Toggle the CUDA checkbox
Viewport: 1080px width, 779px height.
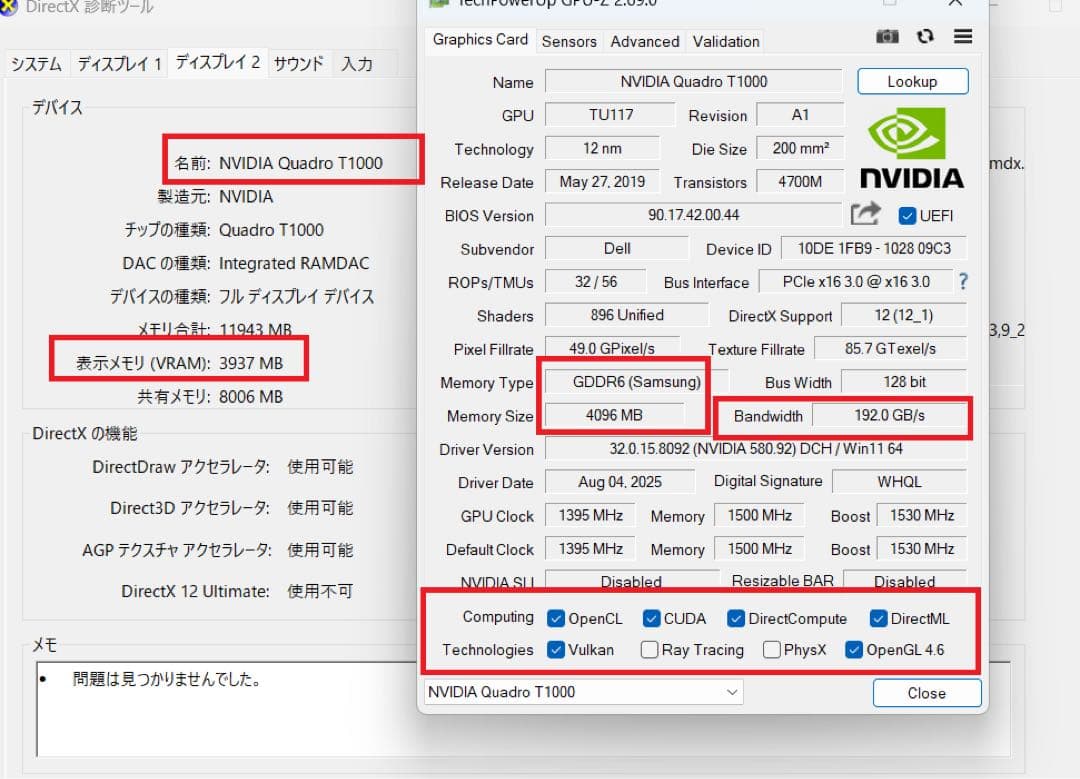651,619
